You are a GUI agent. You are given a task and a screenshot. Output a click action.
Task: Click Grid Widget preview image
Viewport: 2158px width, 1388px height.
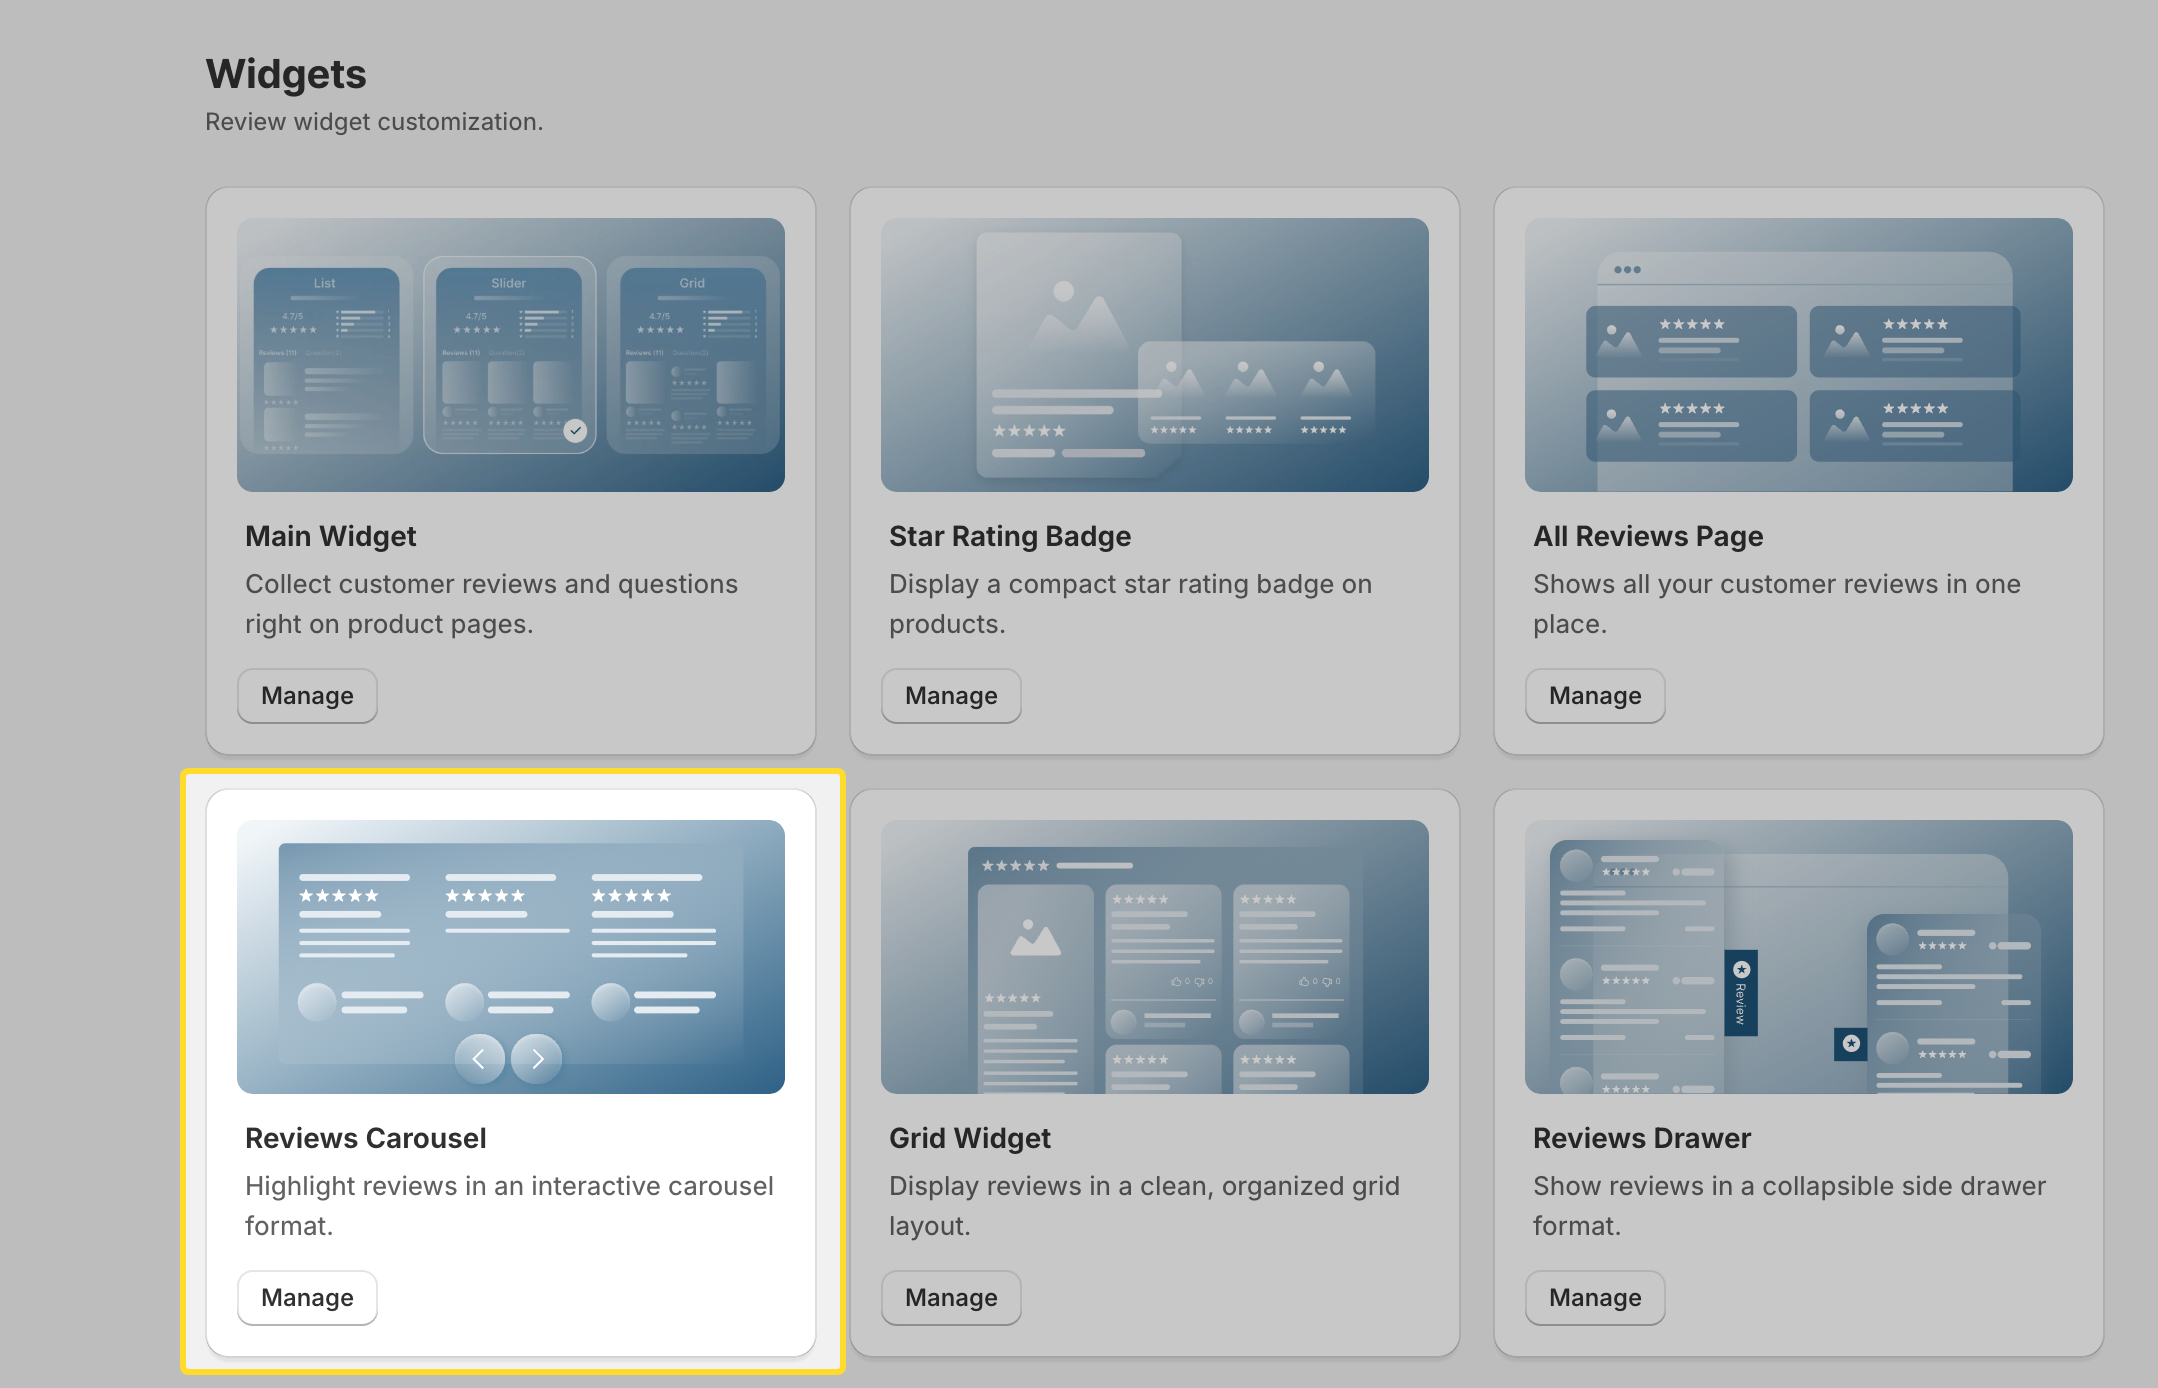tap(1154, 957)
